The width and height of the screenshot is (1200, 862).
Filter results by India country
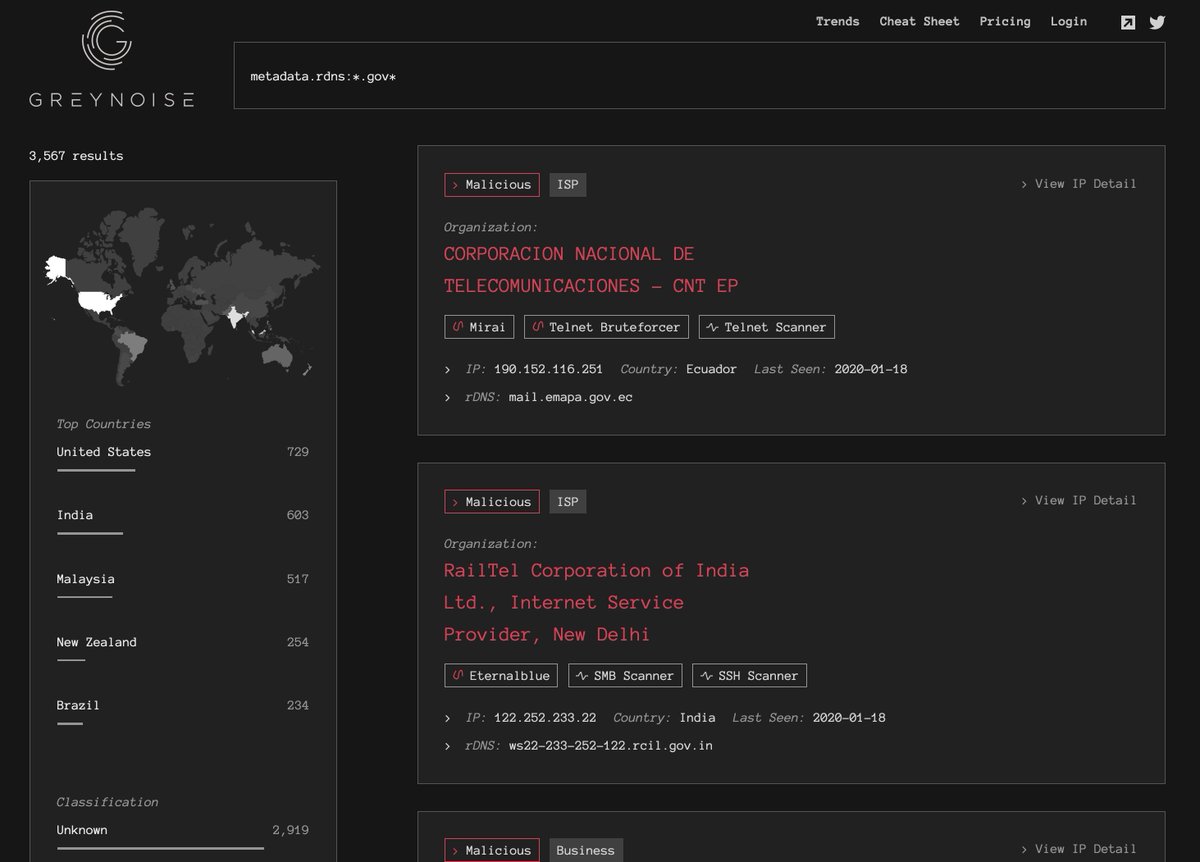[x=182, y=520]
